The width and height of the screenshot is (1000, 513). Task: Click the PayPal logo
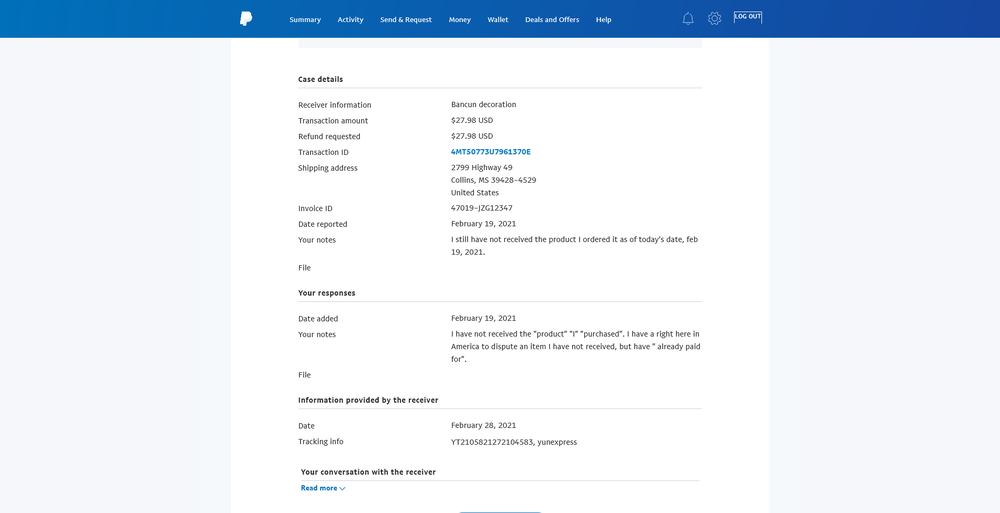tap(246, 19)
